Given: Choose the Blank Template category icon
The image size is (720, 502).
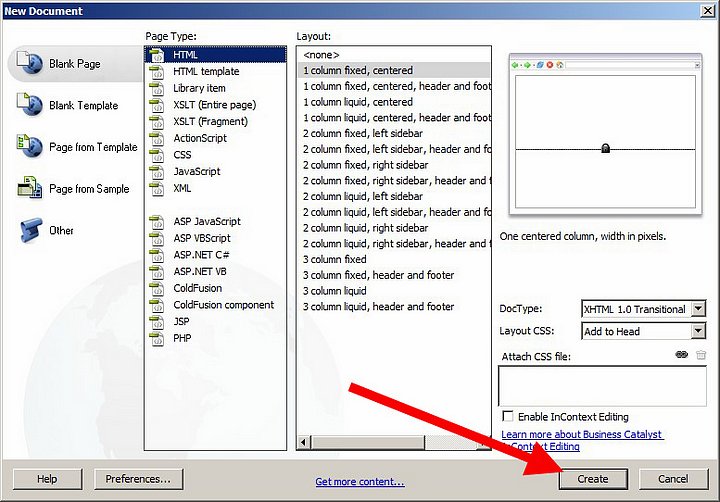Looking at the screenshot, I should click(x=29, y=104).
